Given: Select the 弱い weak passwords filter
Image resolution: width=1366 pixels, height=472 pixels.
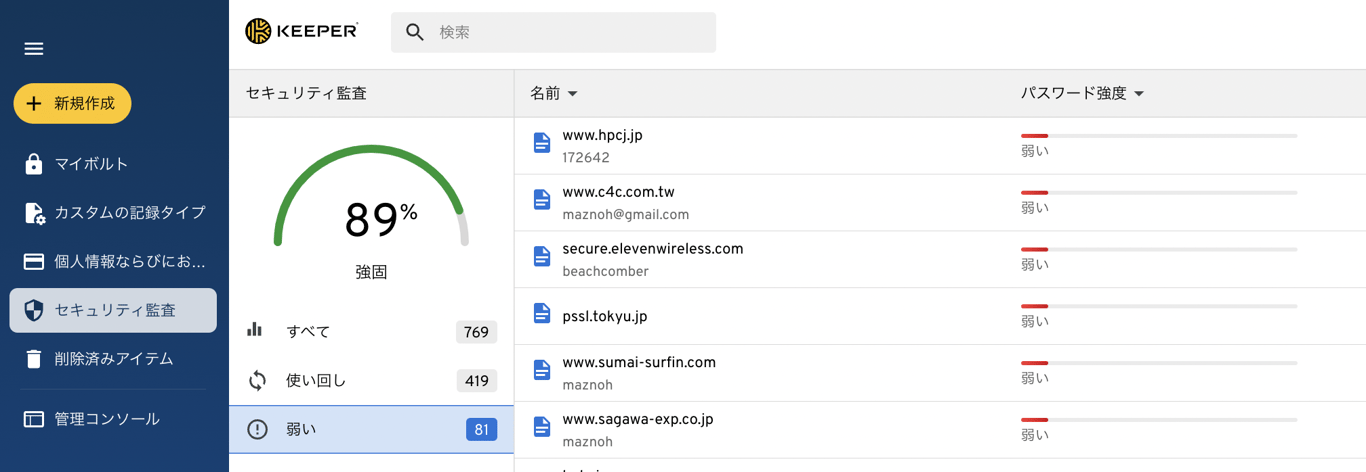Looking at the screenshot, I should click(x=371, y=430).
